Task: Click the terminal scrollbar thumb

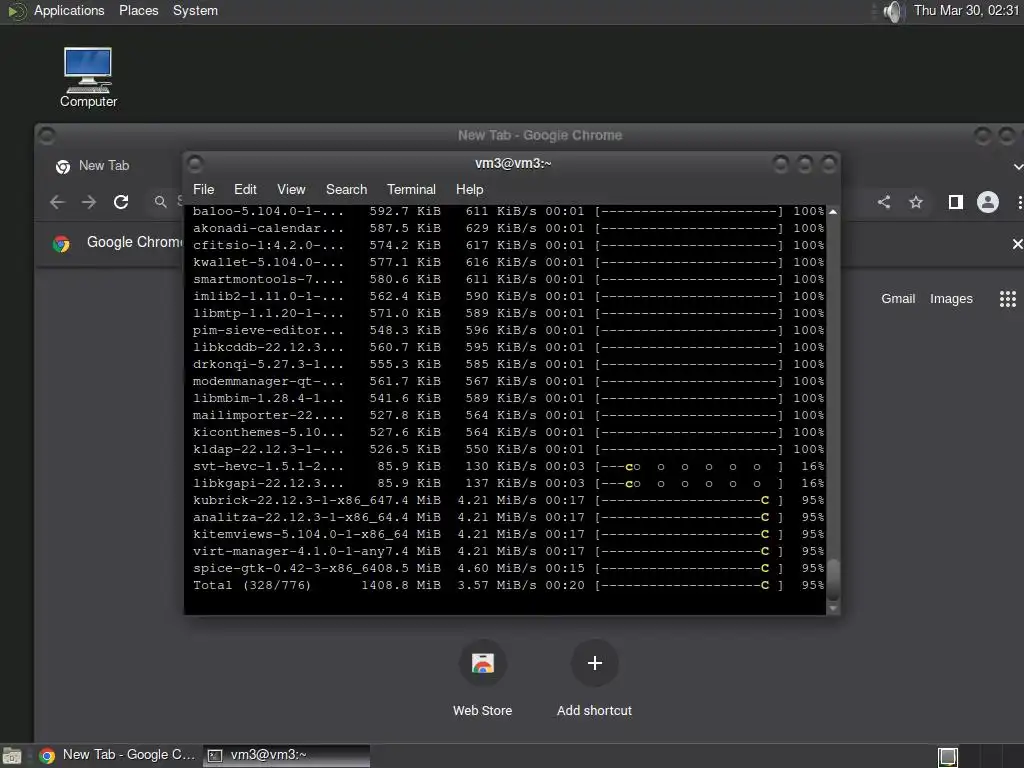Action: 833,580
